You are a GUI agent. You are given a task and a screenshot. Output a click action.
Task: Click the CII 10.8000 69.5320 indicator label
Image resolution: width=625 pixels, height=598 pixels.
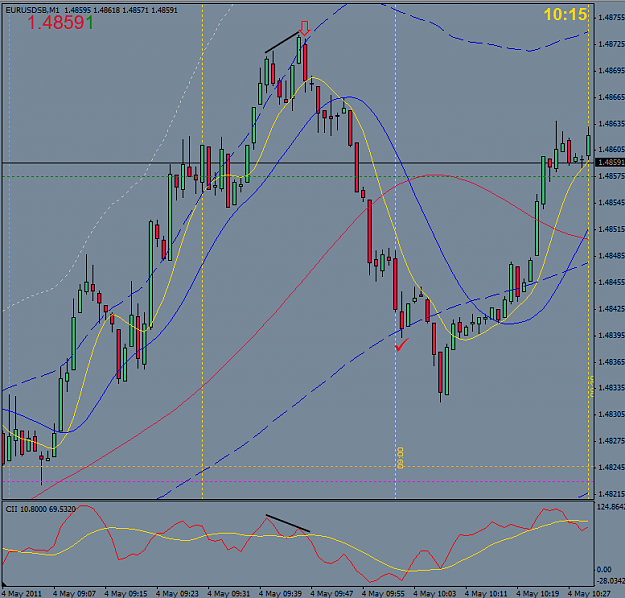tap(40, 509)
